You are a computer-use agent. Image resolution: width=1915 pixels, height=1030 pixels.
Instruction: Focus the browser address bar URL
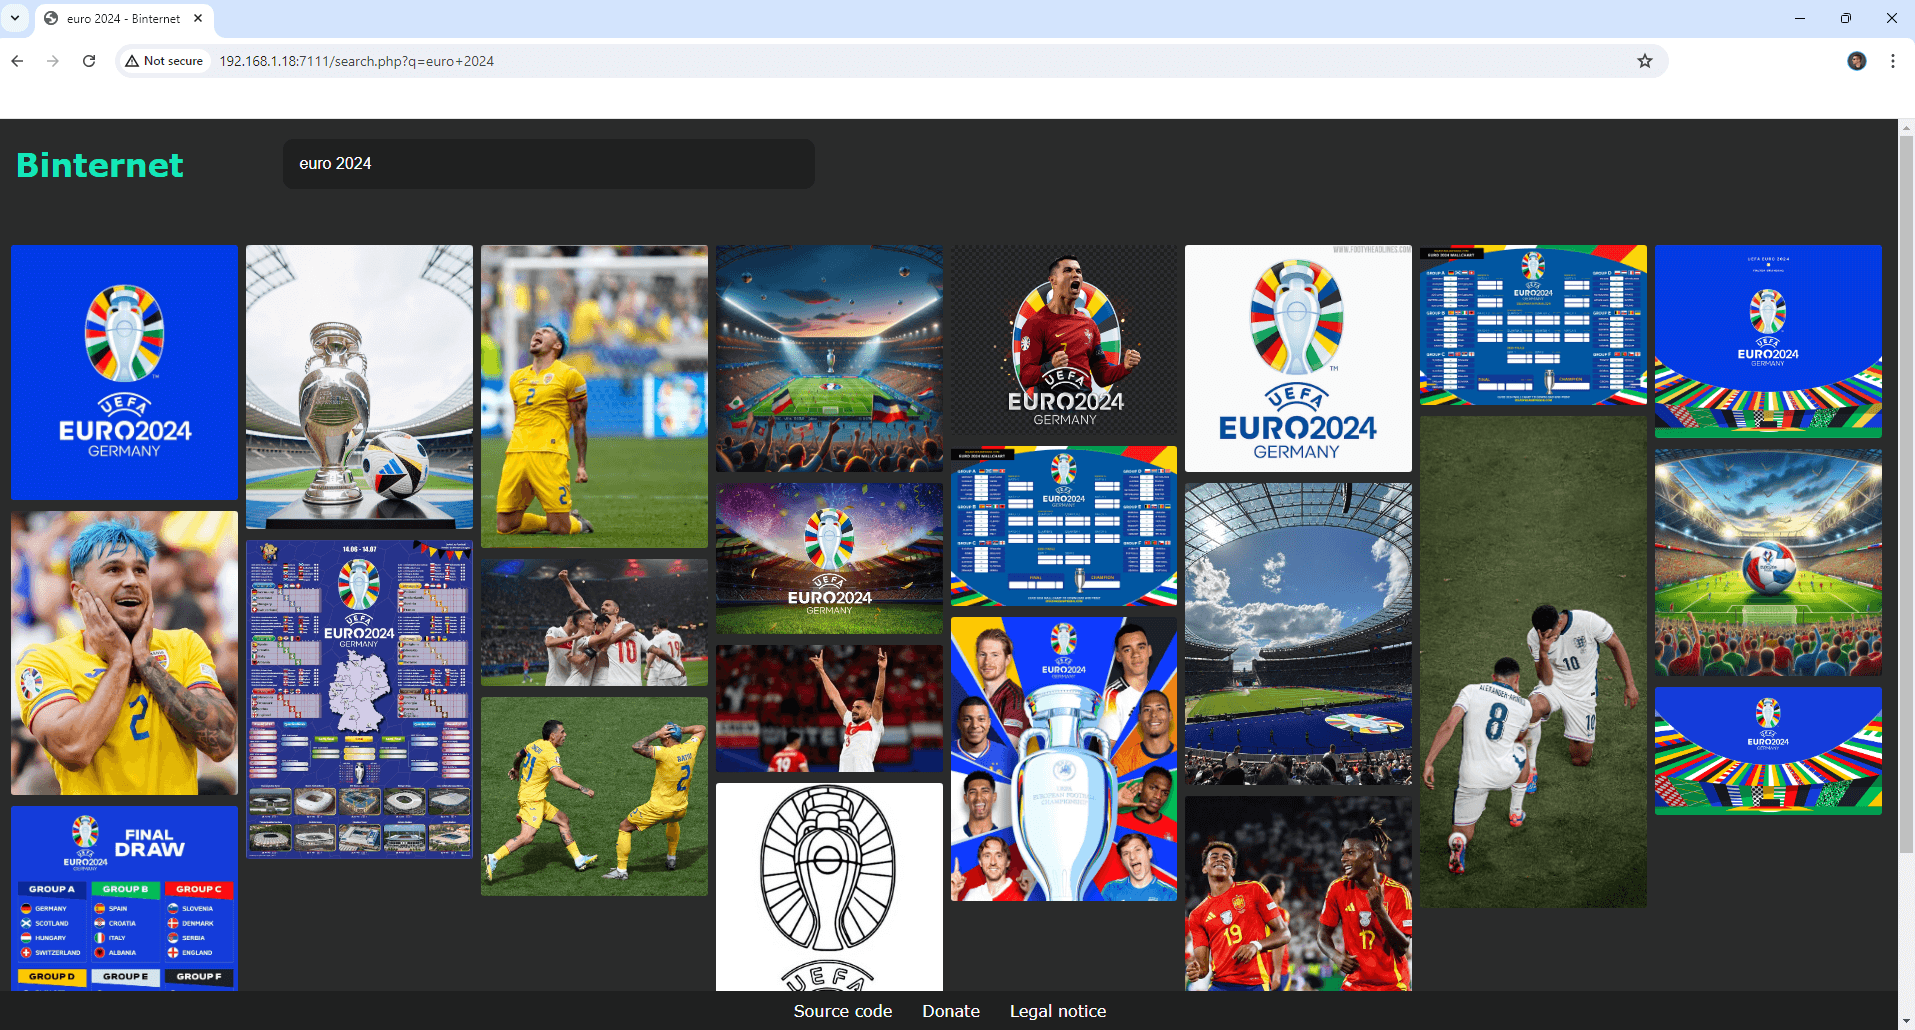[x=356, y=61]
